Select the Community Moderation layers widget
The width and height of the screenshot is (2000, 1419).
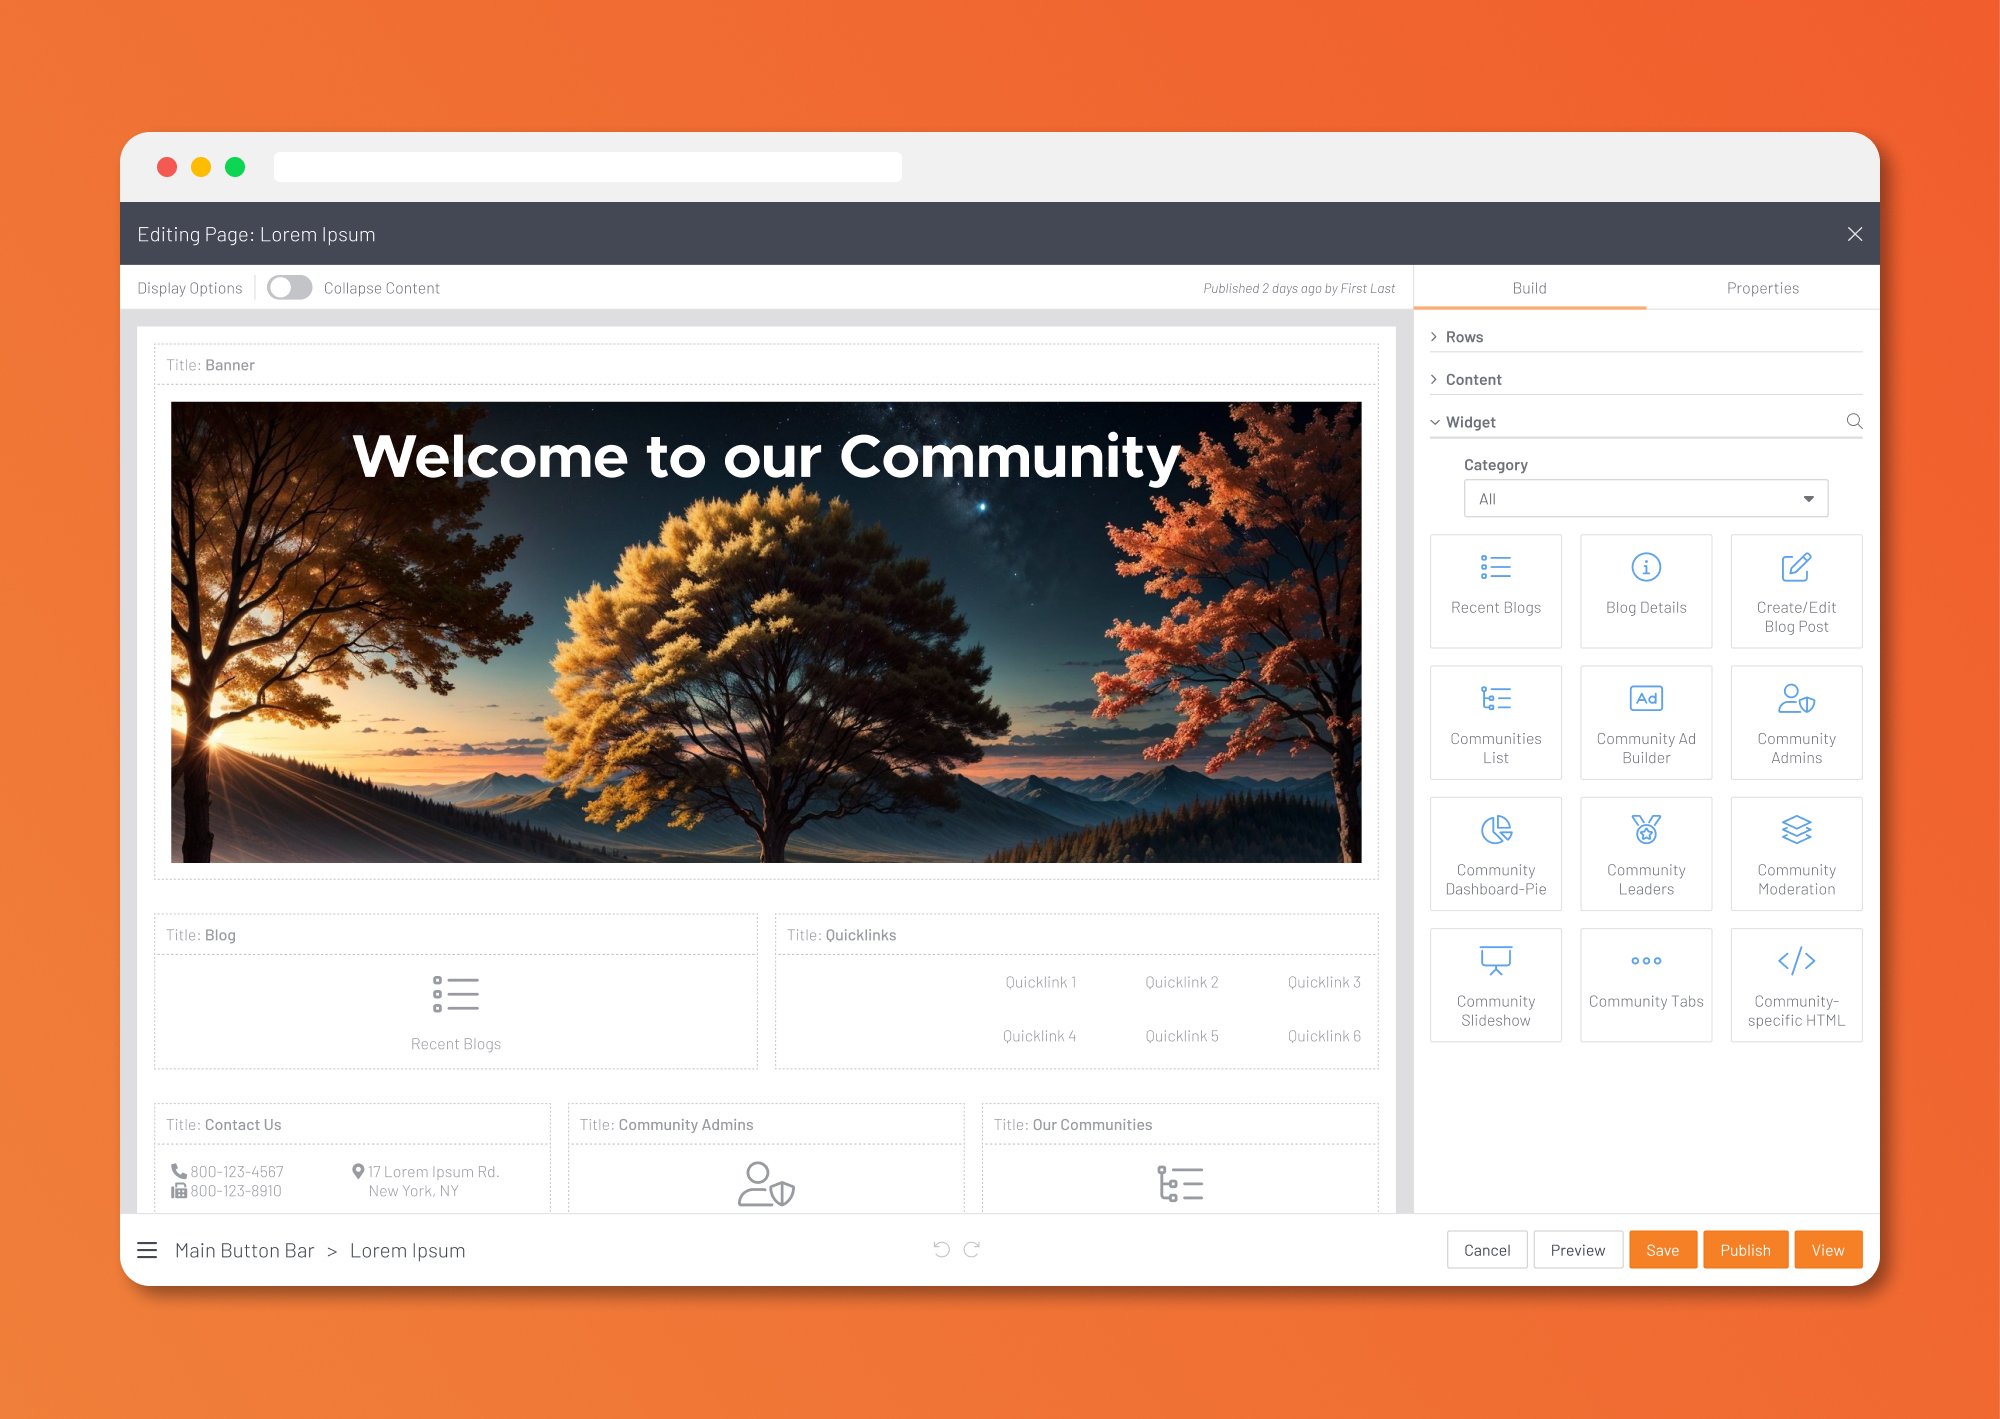click(x=1795, y=853)
